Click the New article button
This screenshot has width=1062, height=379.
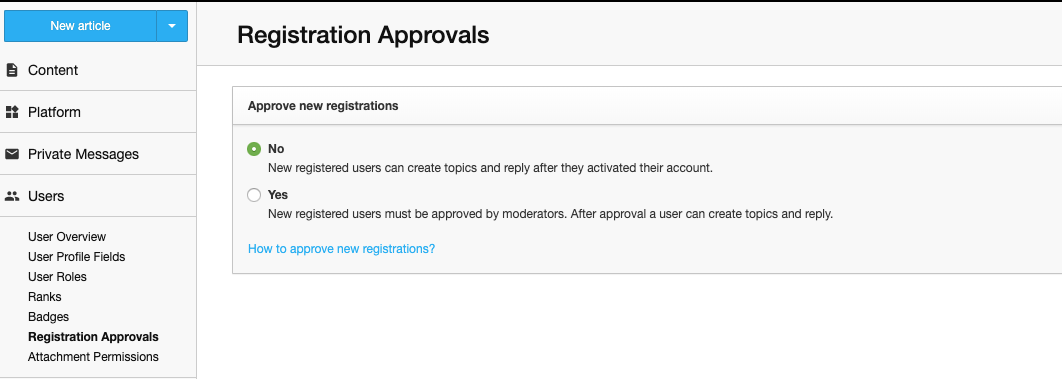click(x=80, y=26)
